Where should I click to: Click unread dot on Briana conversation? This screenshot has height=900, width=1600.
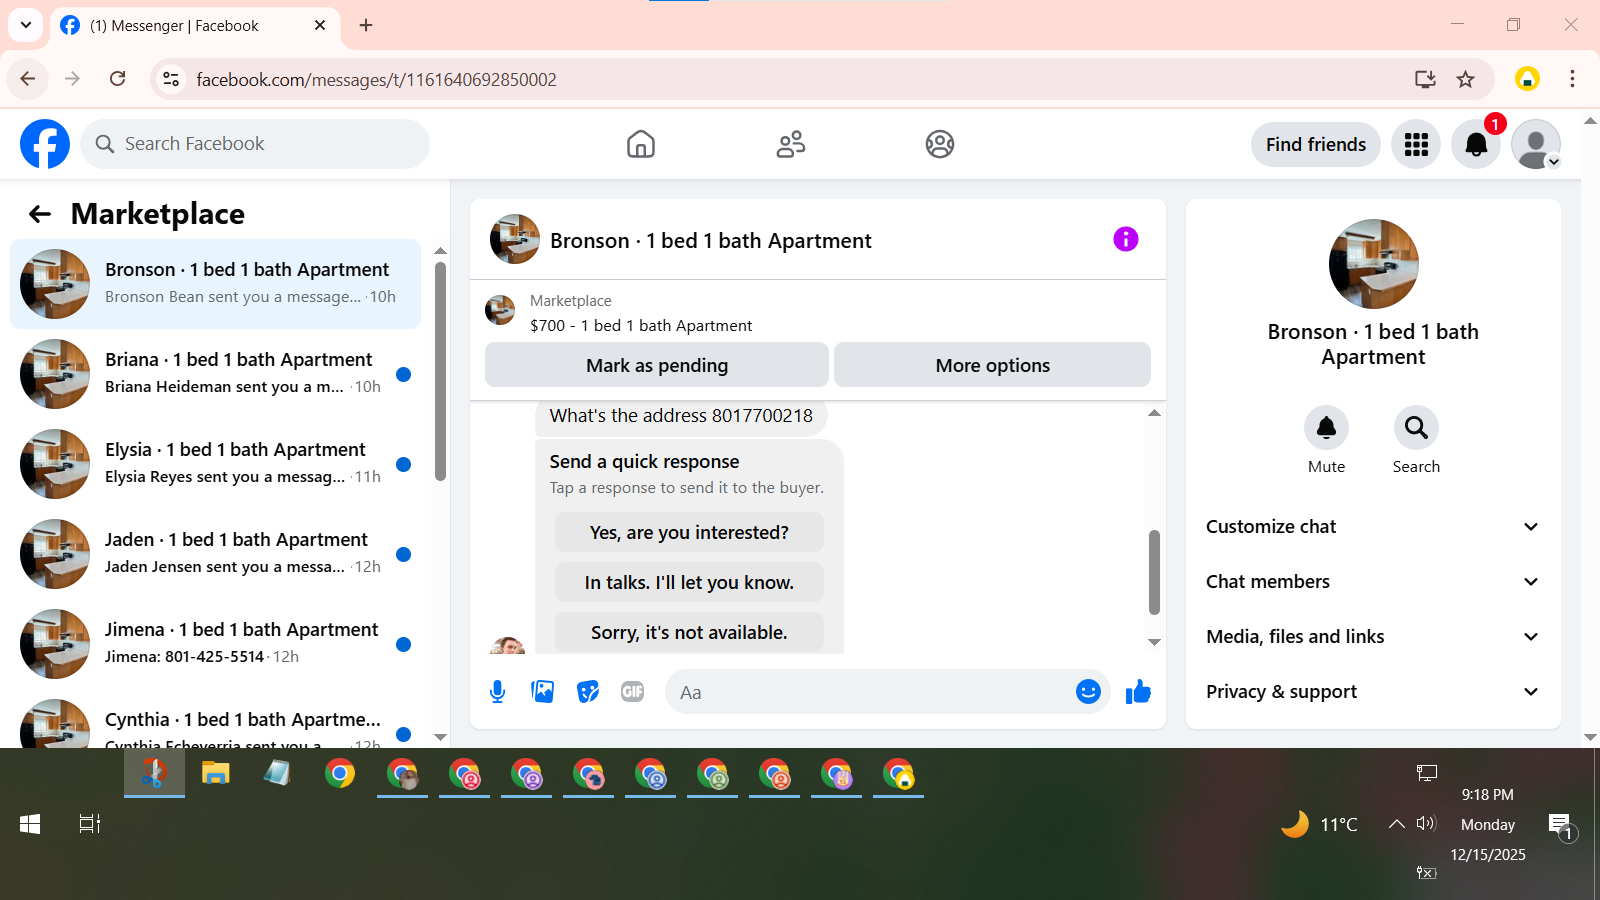(x=403, y=374)
